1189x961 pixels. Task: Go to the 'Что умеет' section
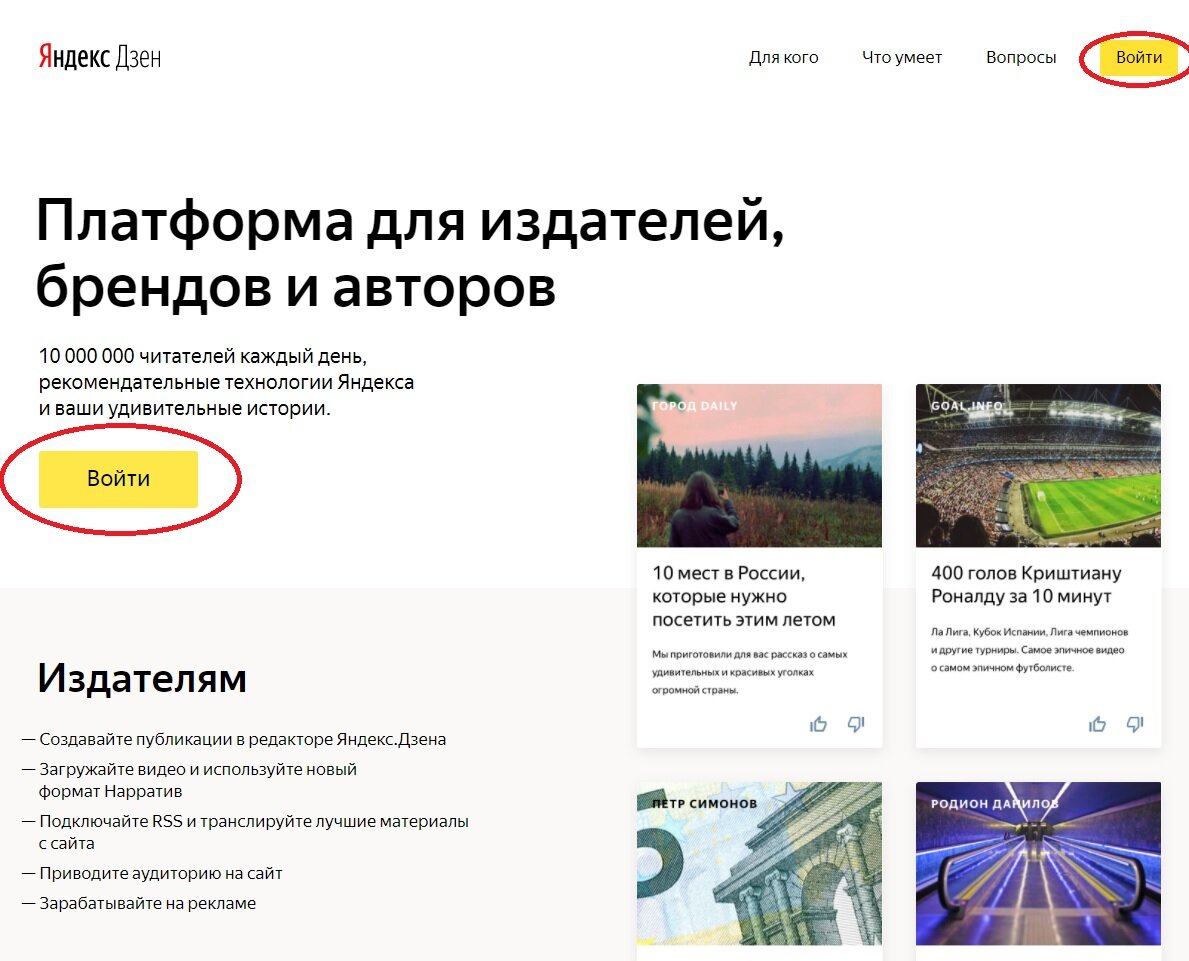click(902, 58)
